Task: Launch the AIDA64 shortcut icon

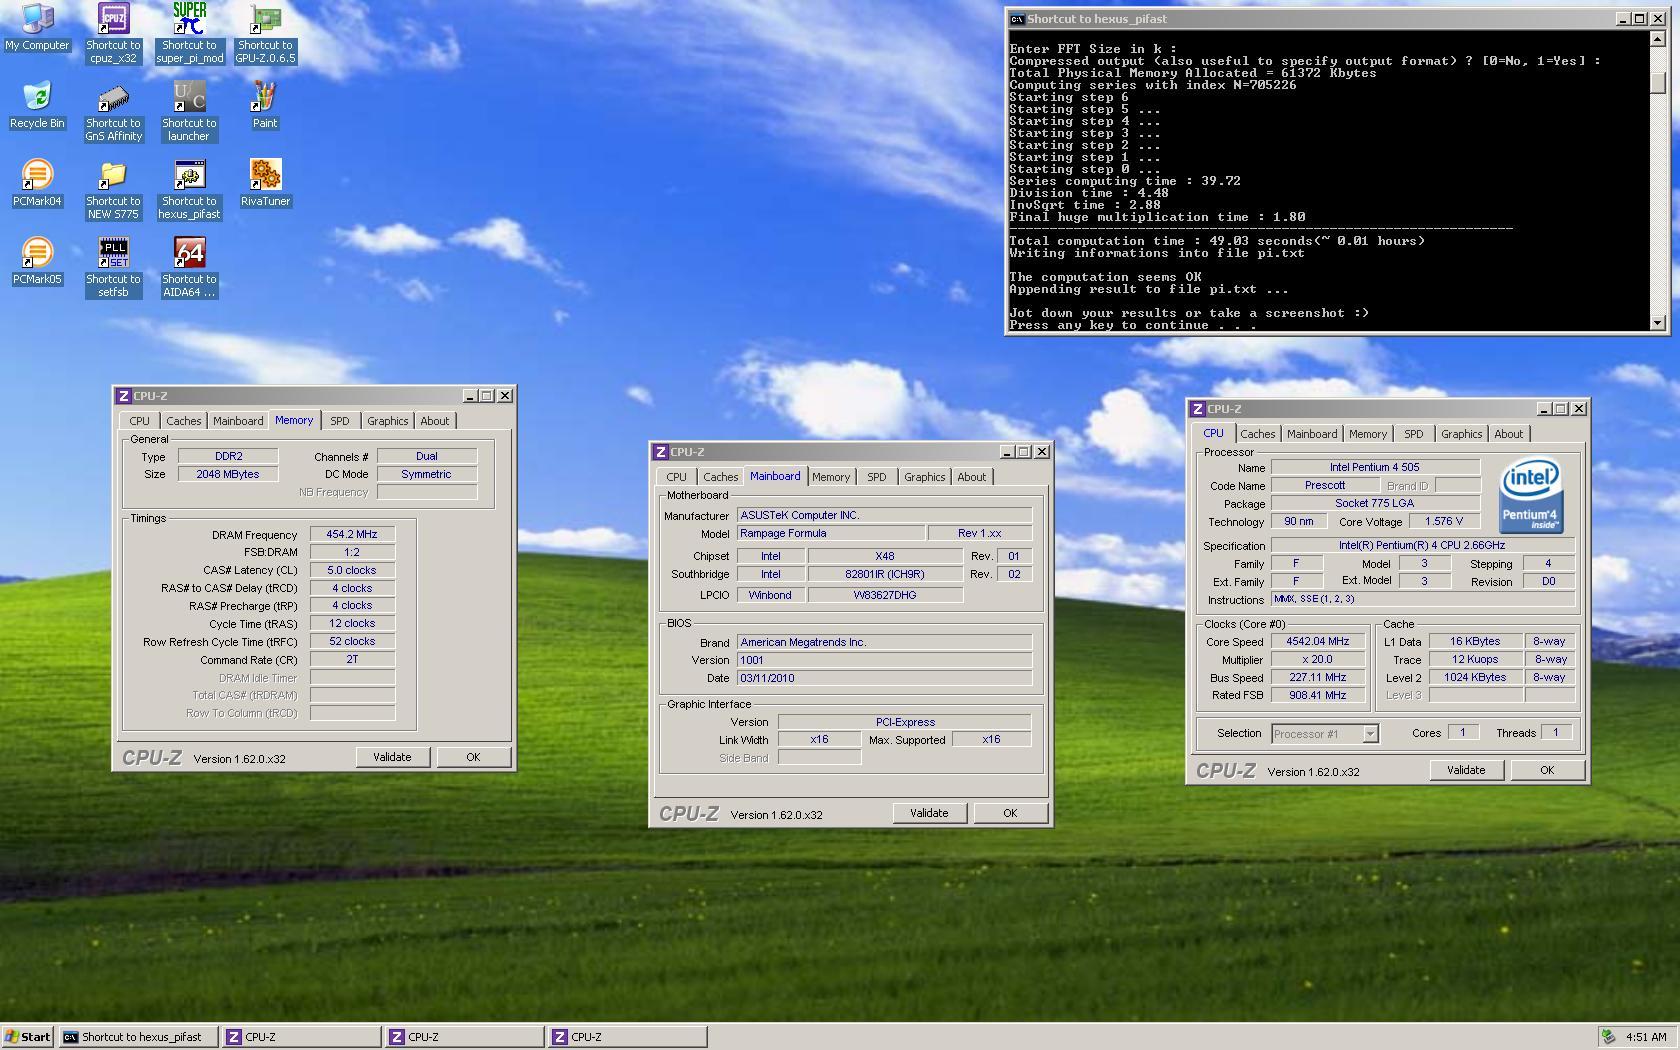Action: pos(189,267)
